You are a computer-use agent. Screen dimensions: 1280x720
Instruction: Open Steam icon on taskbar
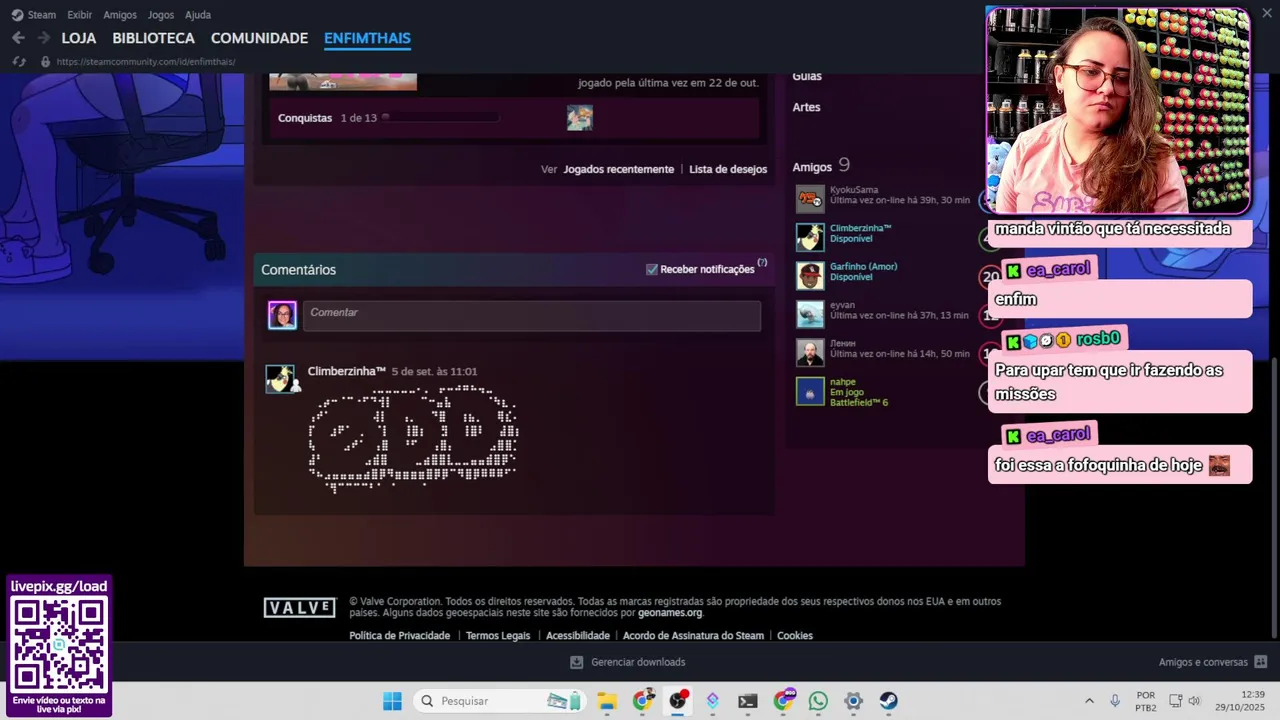coord(888,701)
